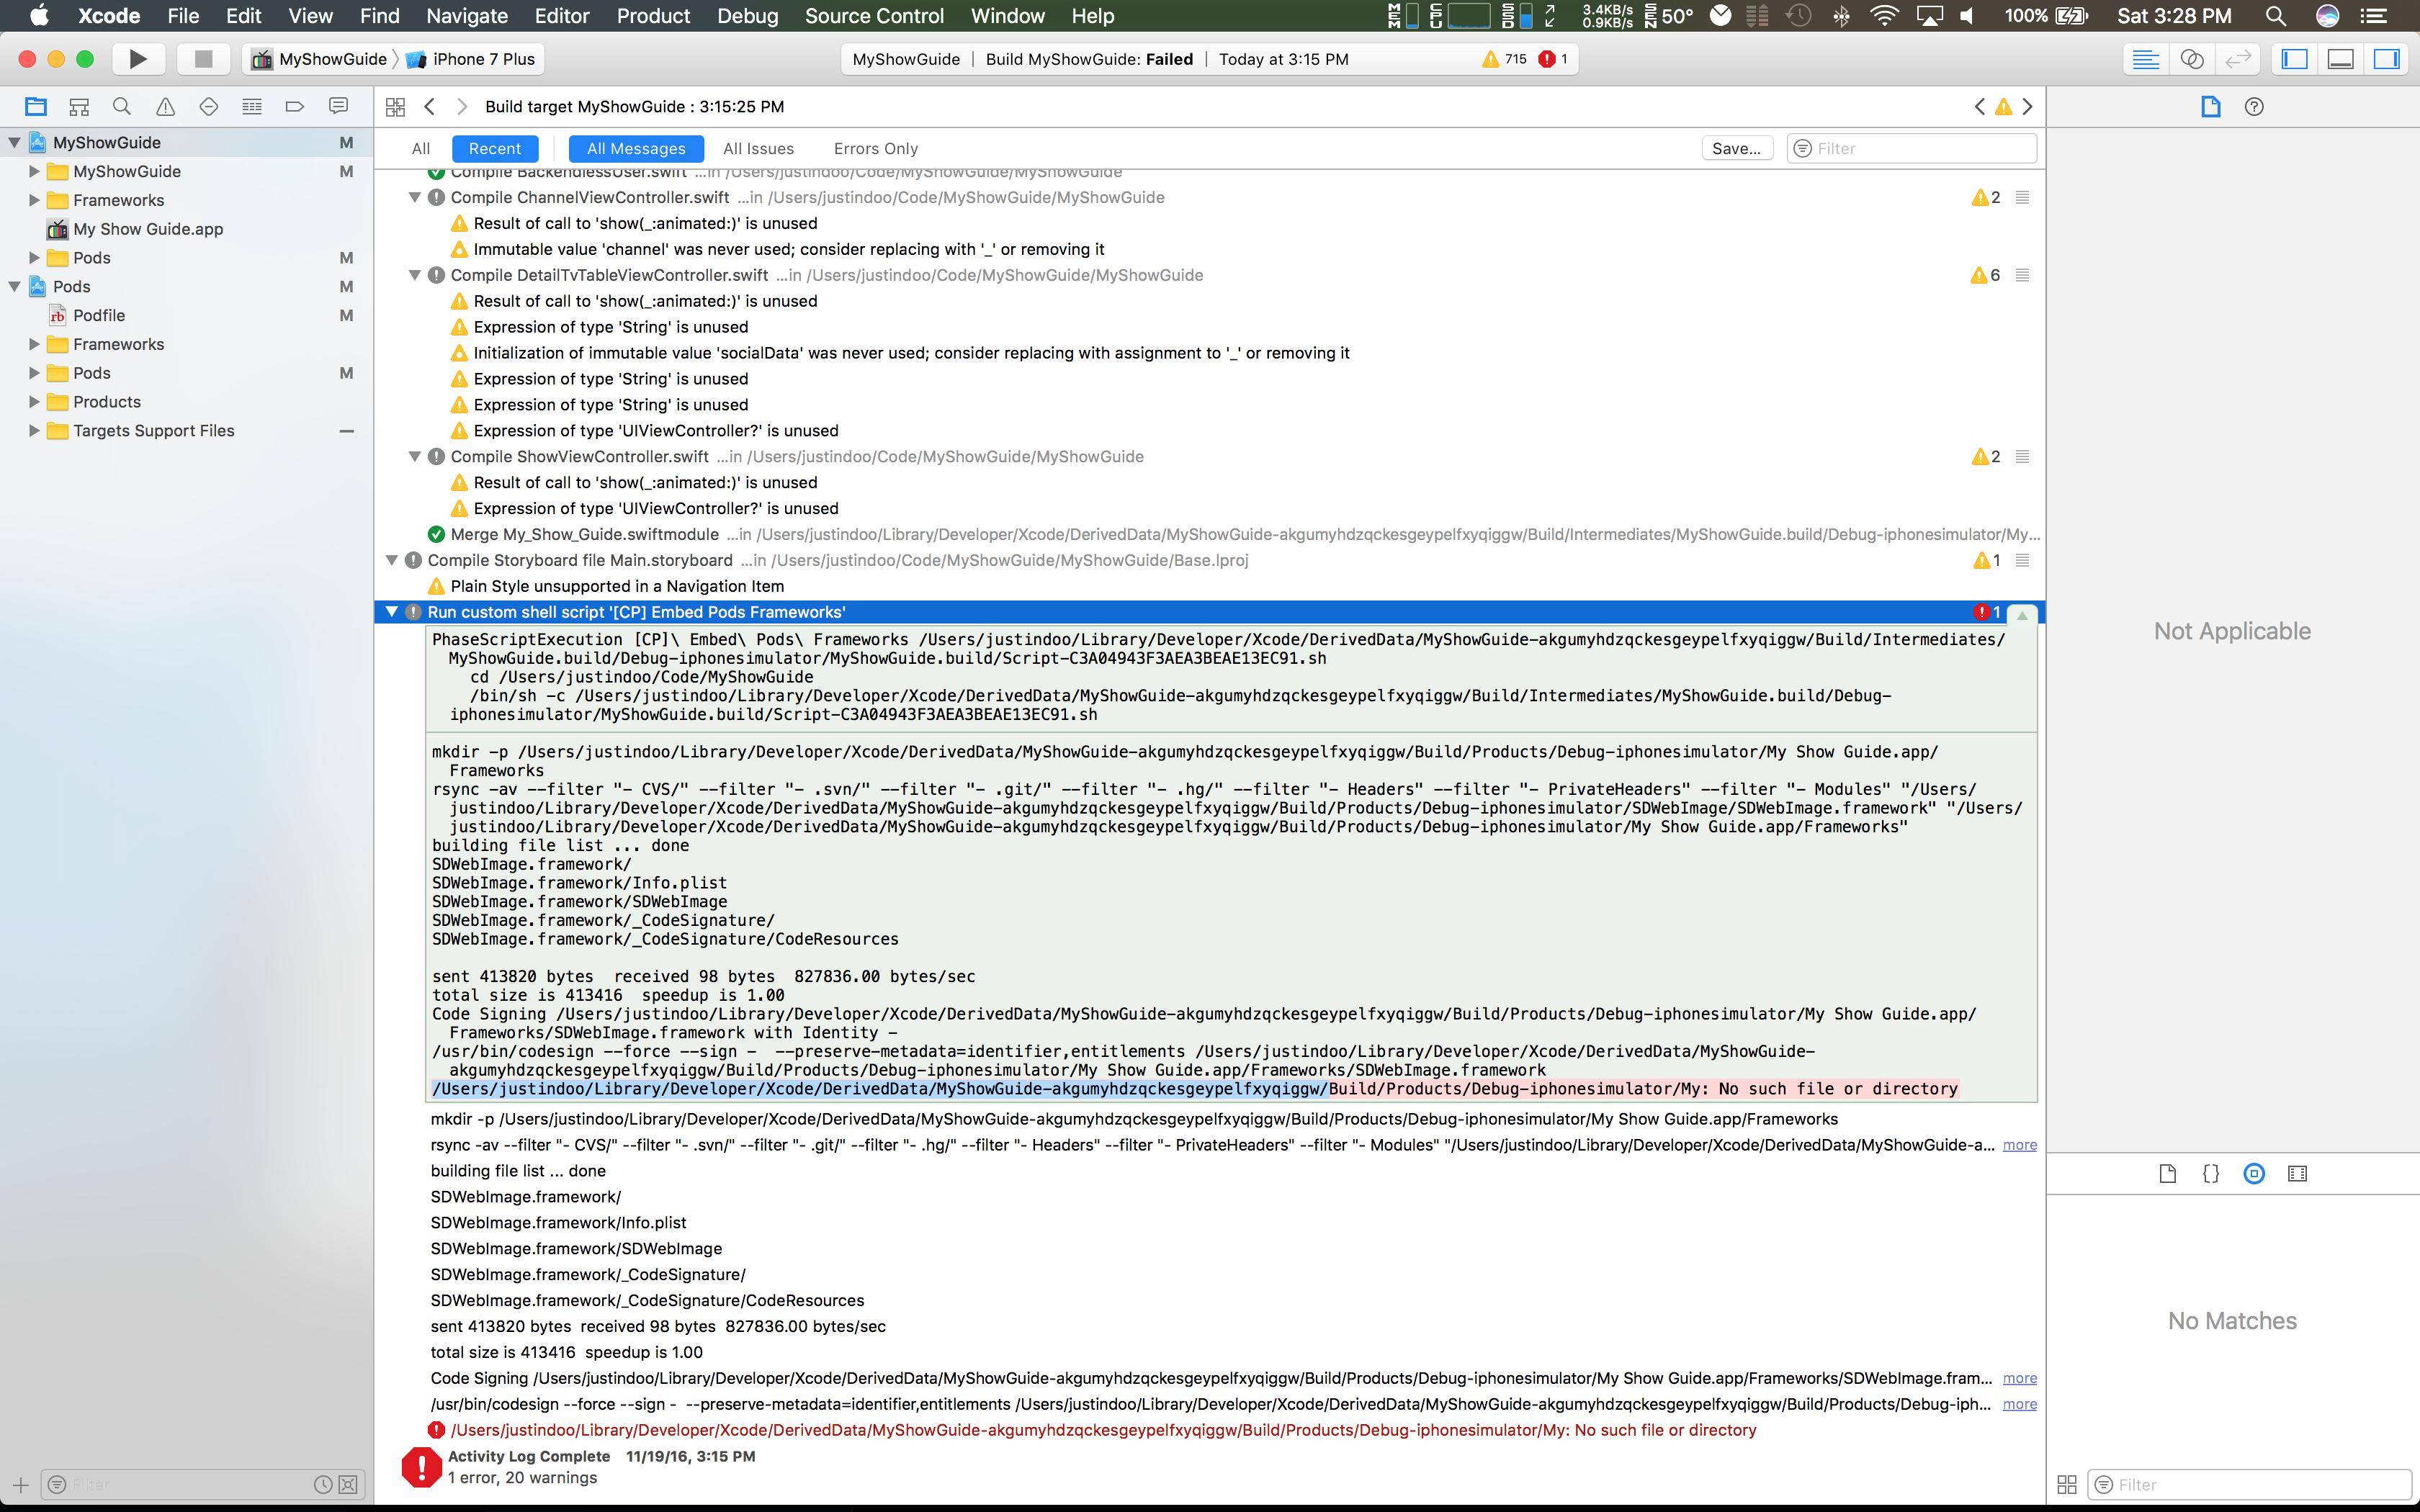Stop the running task button
This screenshot has width=2420, height=1512.
[203, 59]
